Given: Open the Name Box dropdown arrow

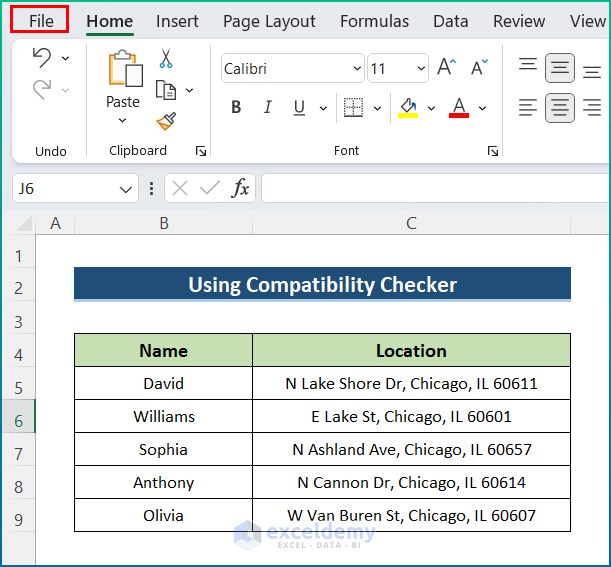Looking at the screenshot, I should click(x=125, y=190).
